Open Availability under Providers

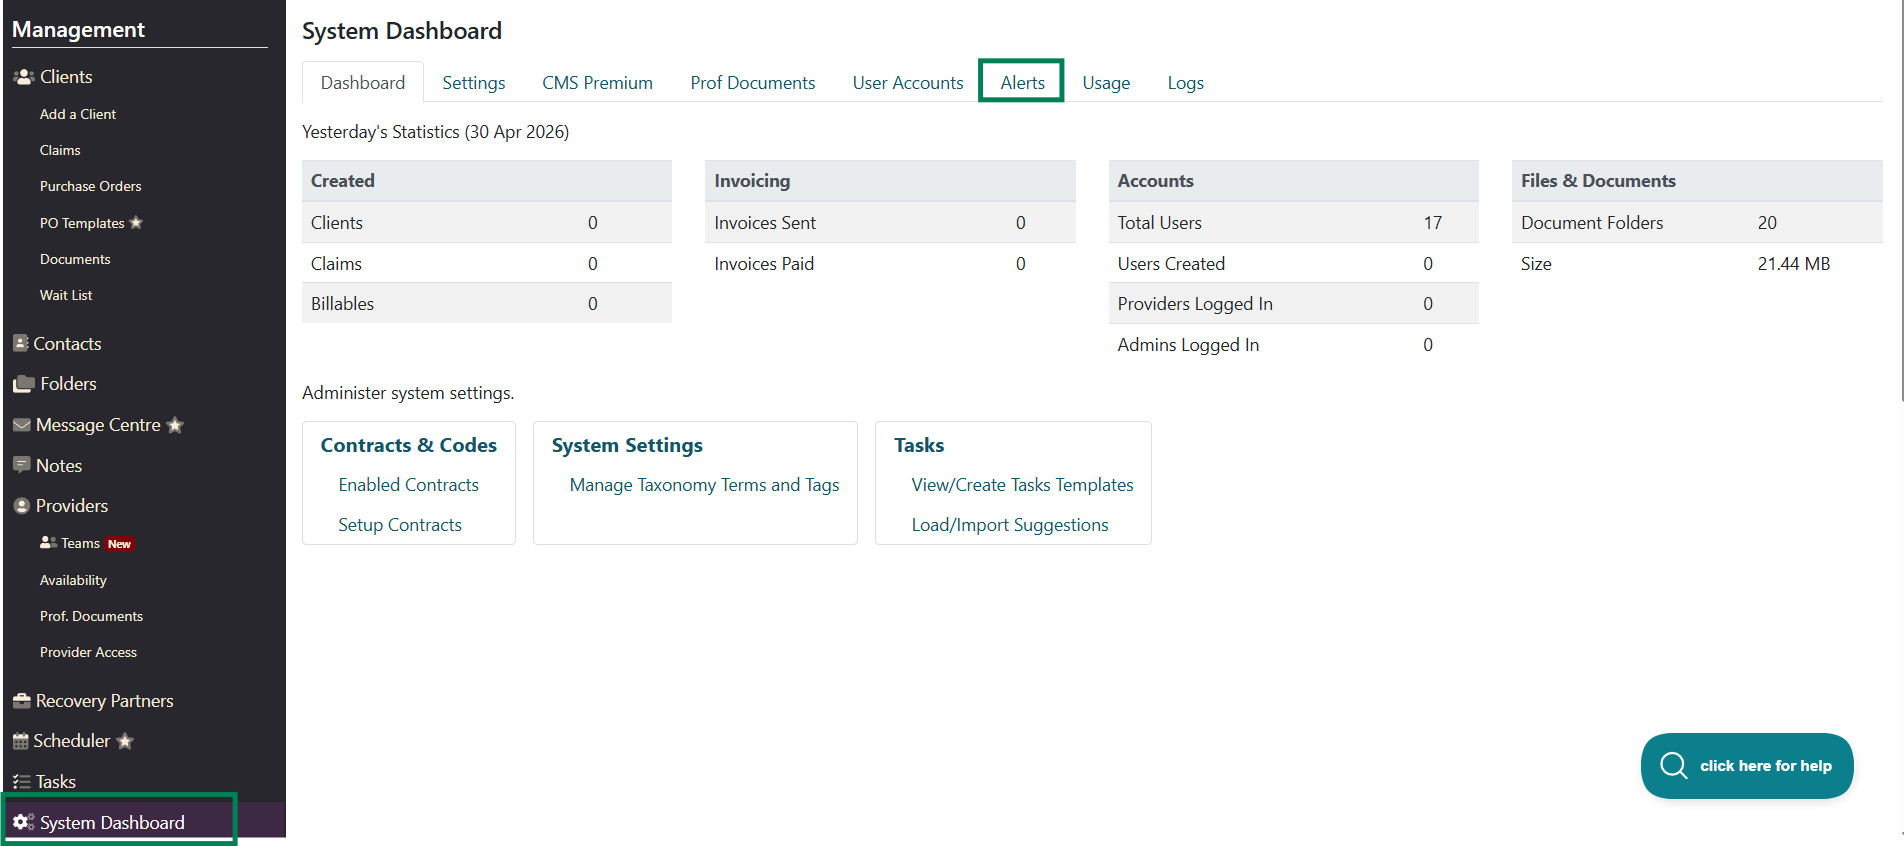pos(73,580)
